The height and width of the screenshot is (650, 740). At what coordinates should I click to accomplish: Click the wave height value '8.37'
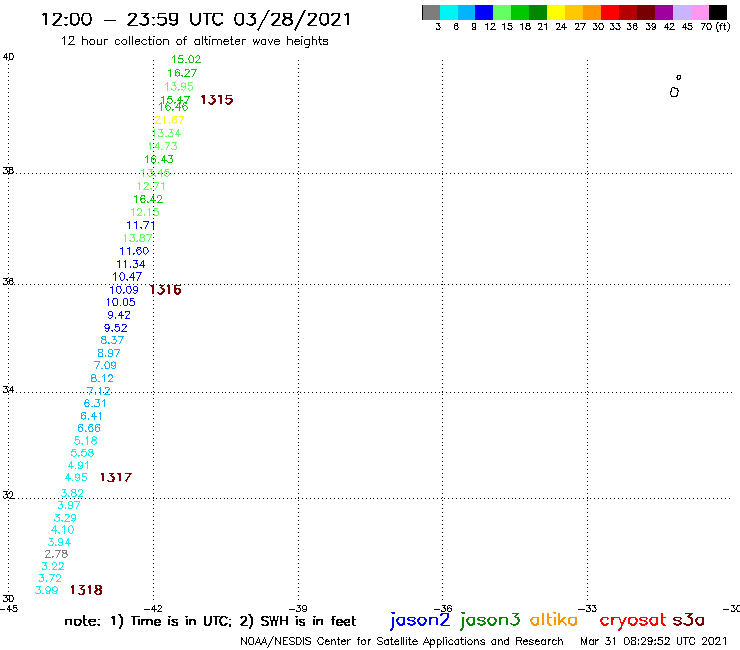coord(112,340)
